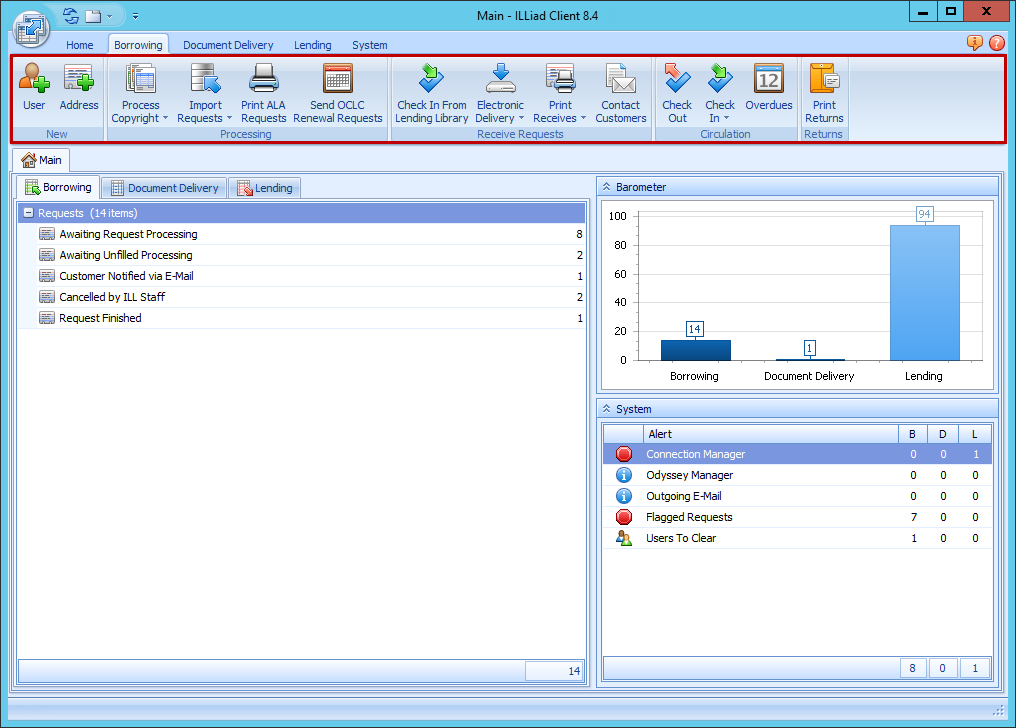1016x728 pixels.
Task: Select Check In From Lending Library
Action: point(431,90)
